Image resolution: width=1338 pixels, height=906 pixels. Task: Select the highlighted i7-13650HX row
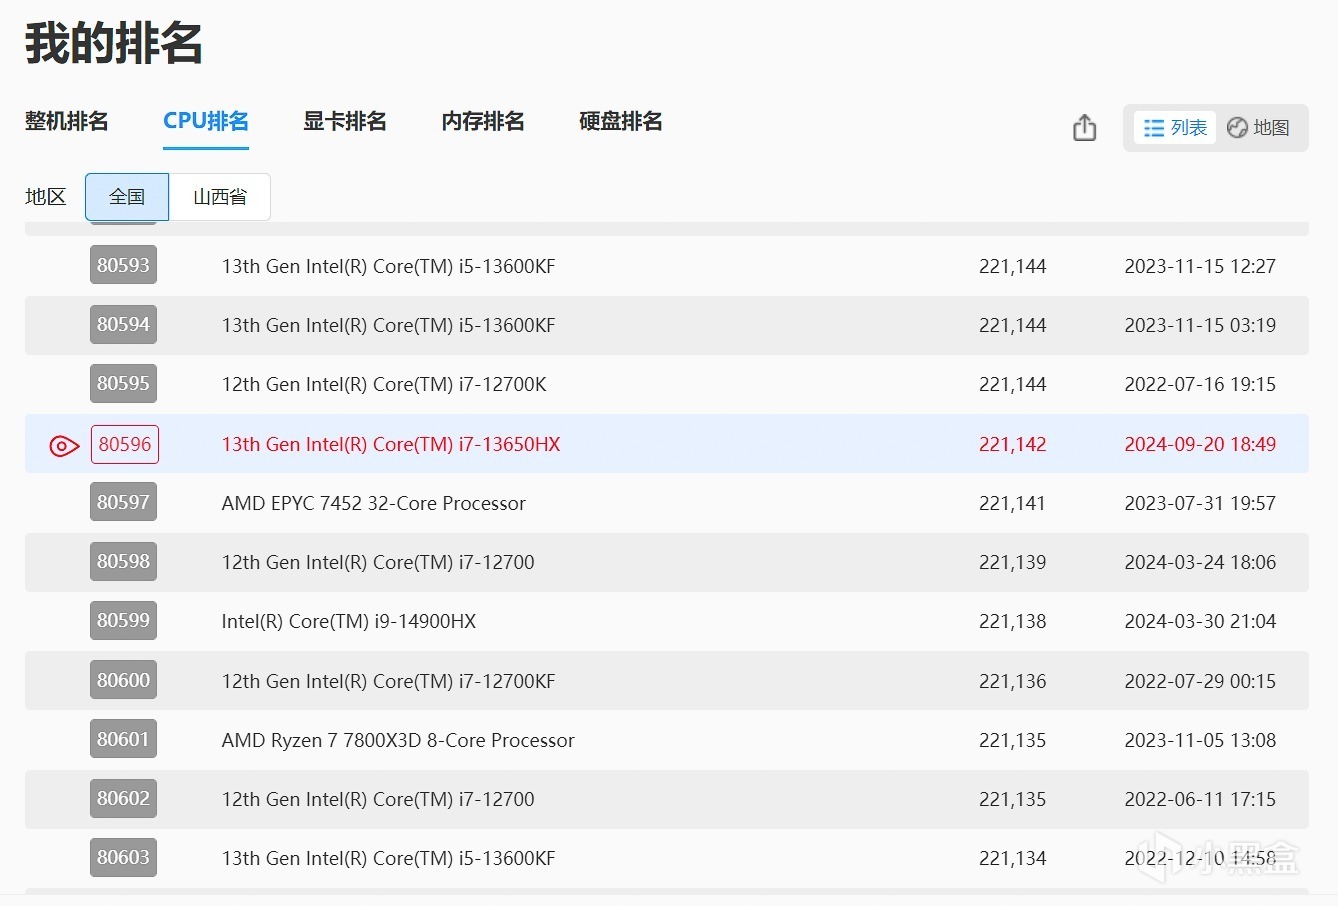[x=391, y=444]
